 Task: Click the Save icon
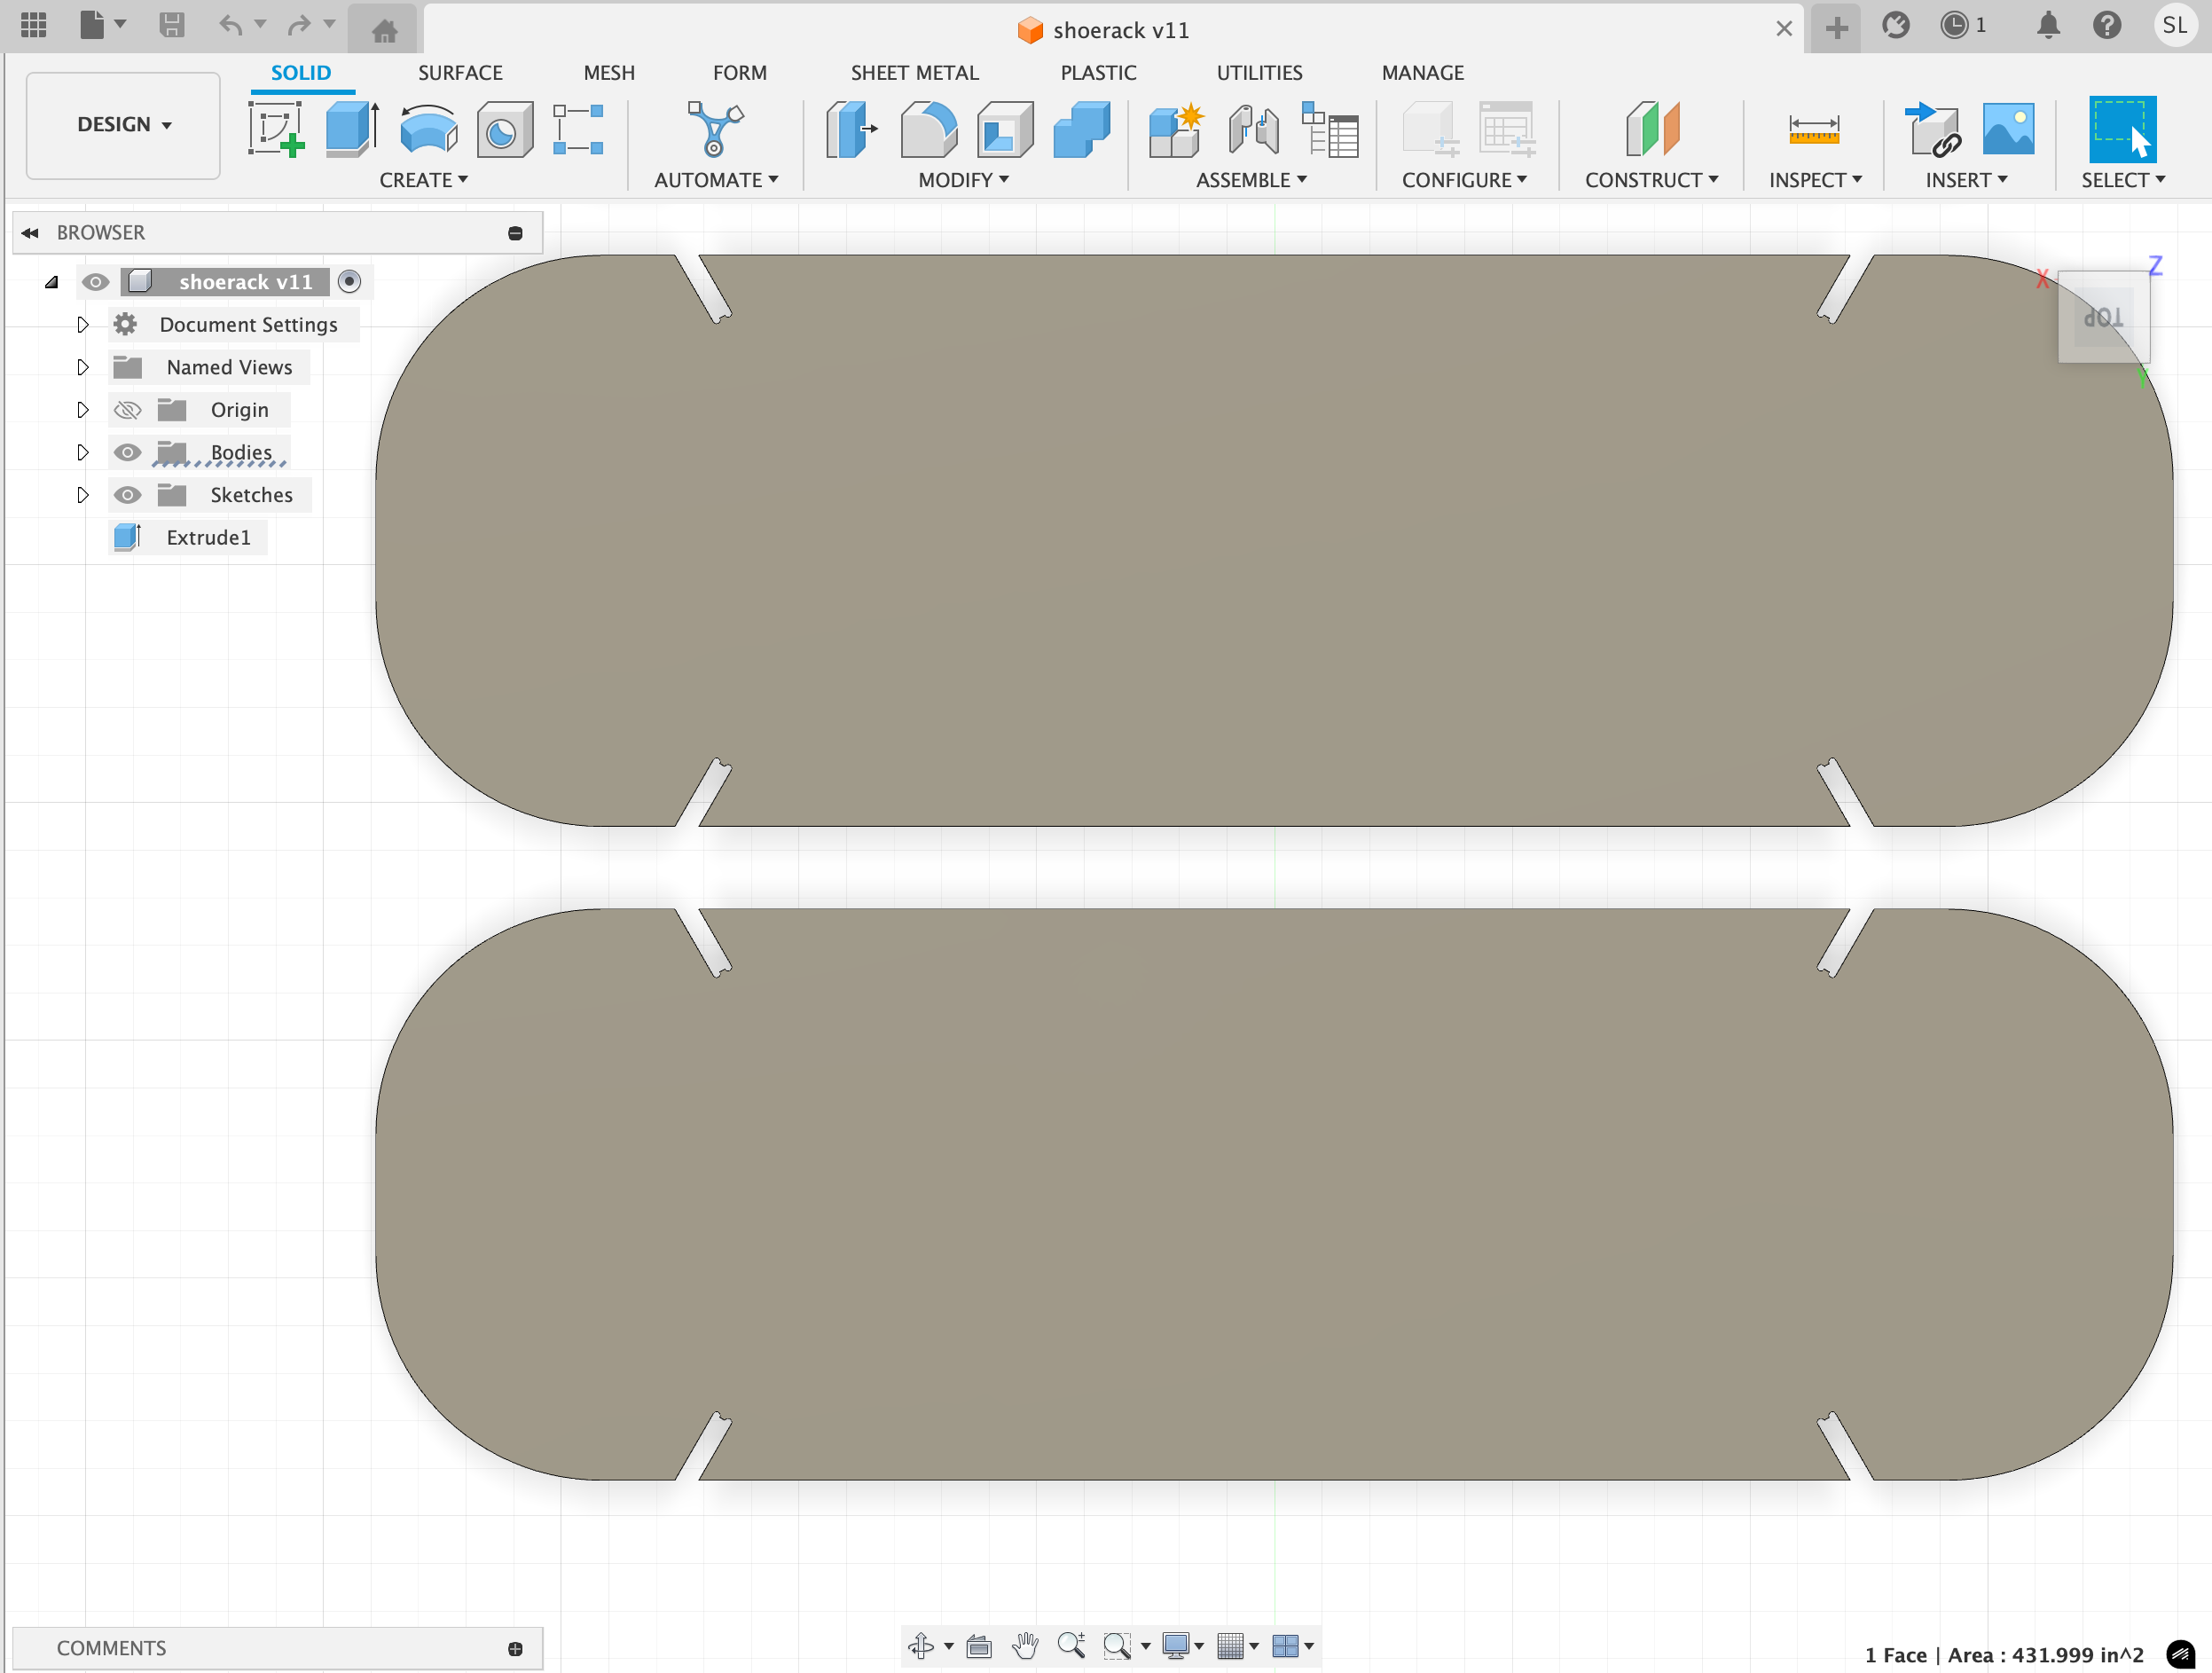click(172, 25)
